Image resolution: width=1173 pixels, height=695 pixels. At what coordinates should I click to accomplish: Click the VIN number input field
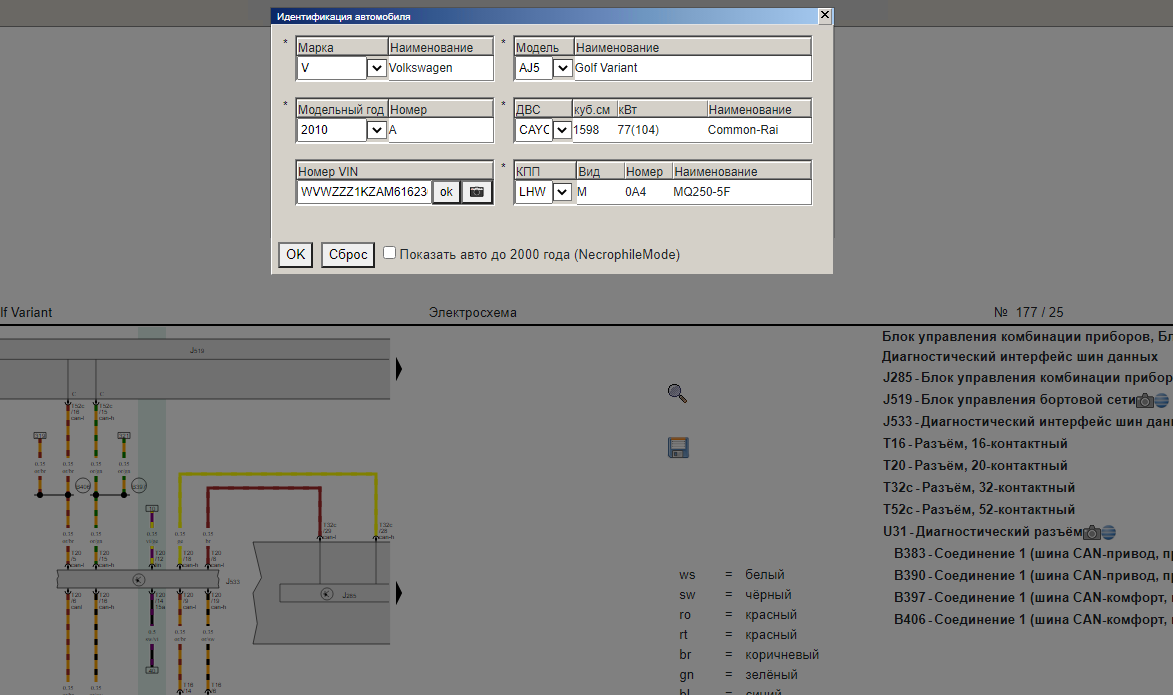click(364, 192)
